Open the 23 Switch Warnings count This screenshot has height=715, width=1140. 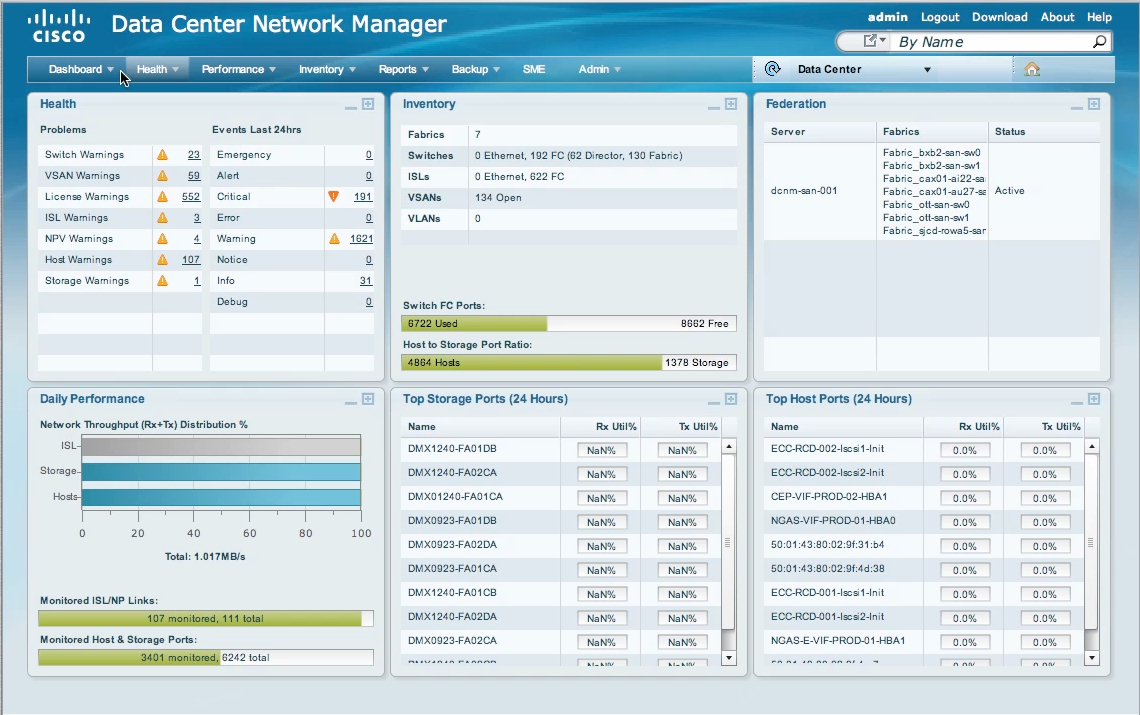(x=193, y=154)
